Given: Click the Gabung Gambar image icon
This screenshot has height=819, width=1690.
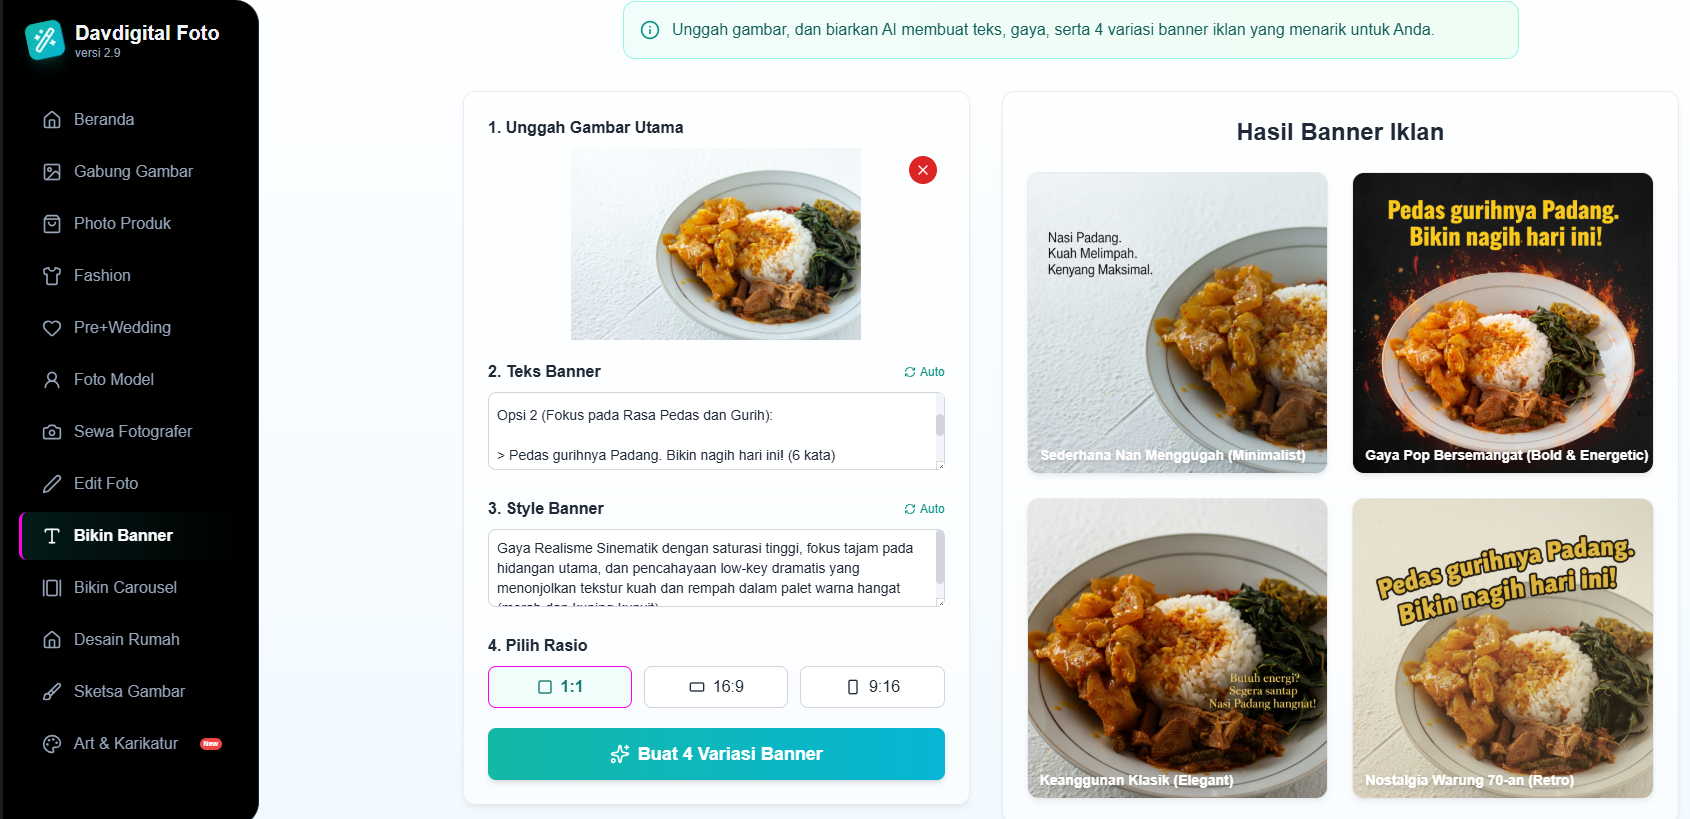Looking at the screenshot, I should pos(52,172).
